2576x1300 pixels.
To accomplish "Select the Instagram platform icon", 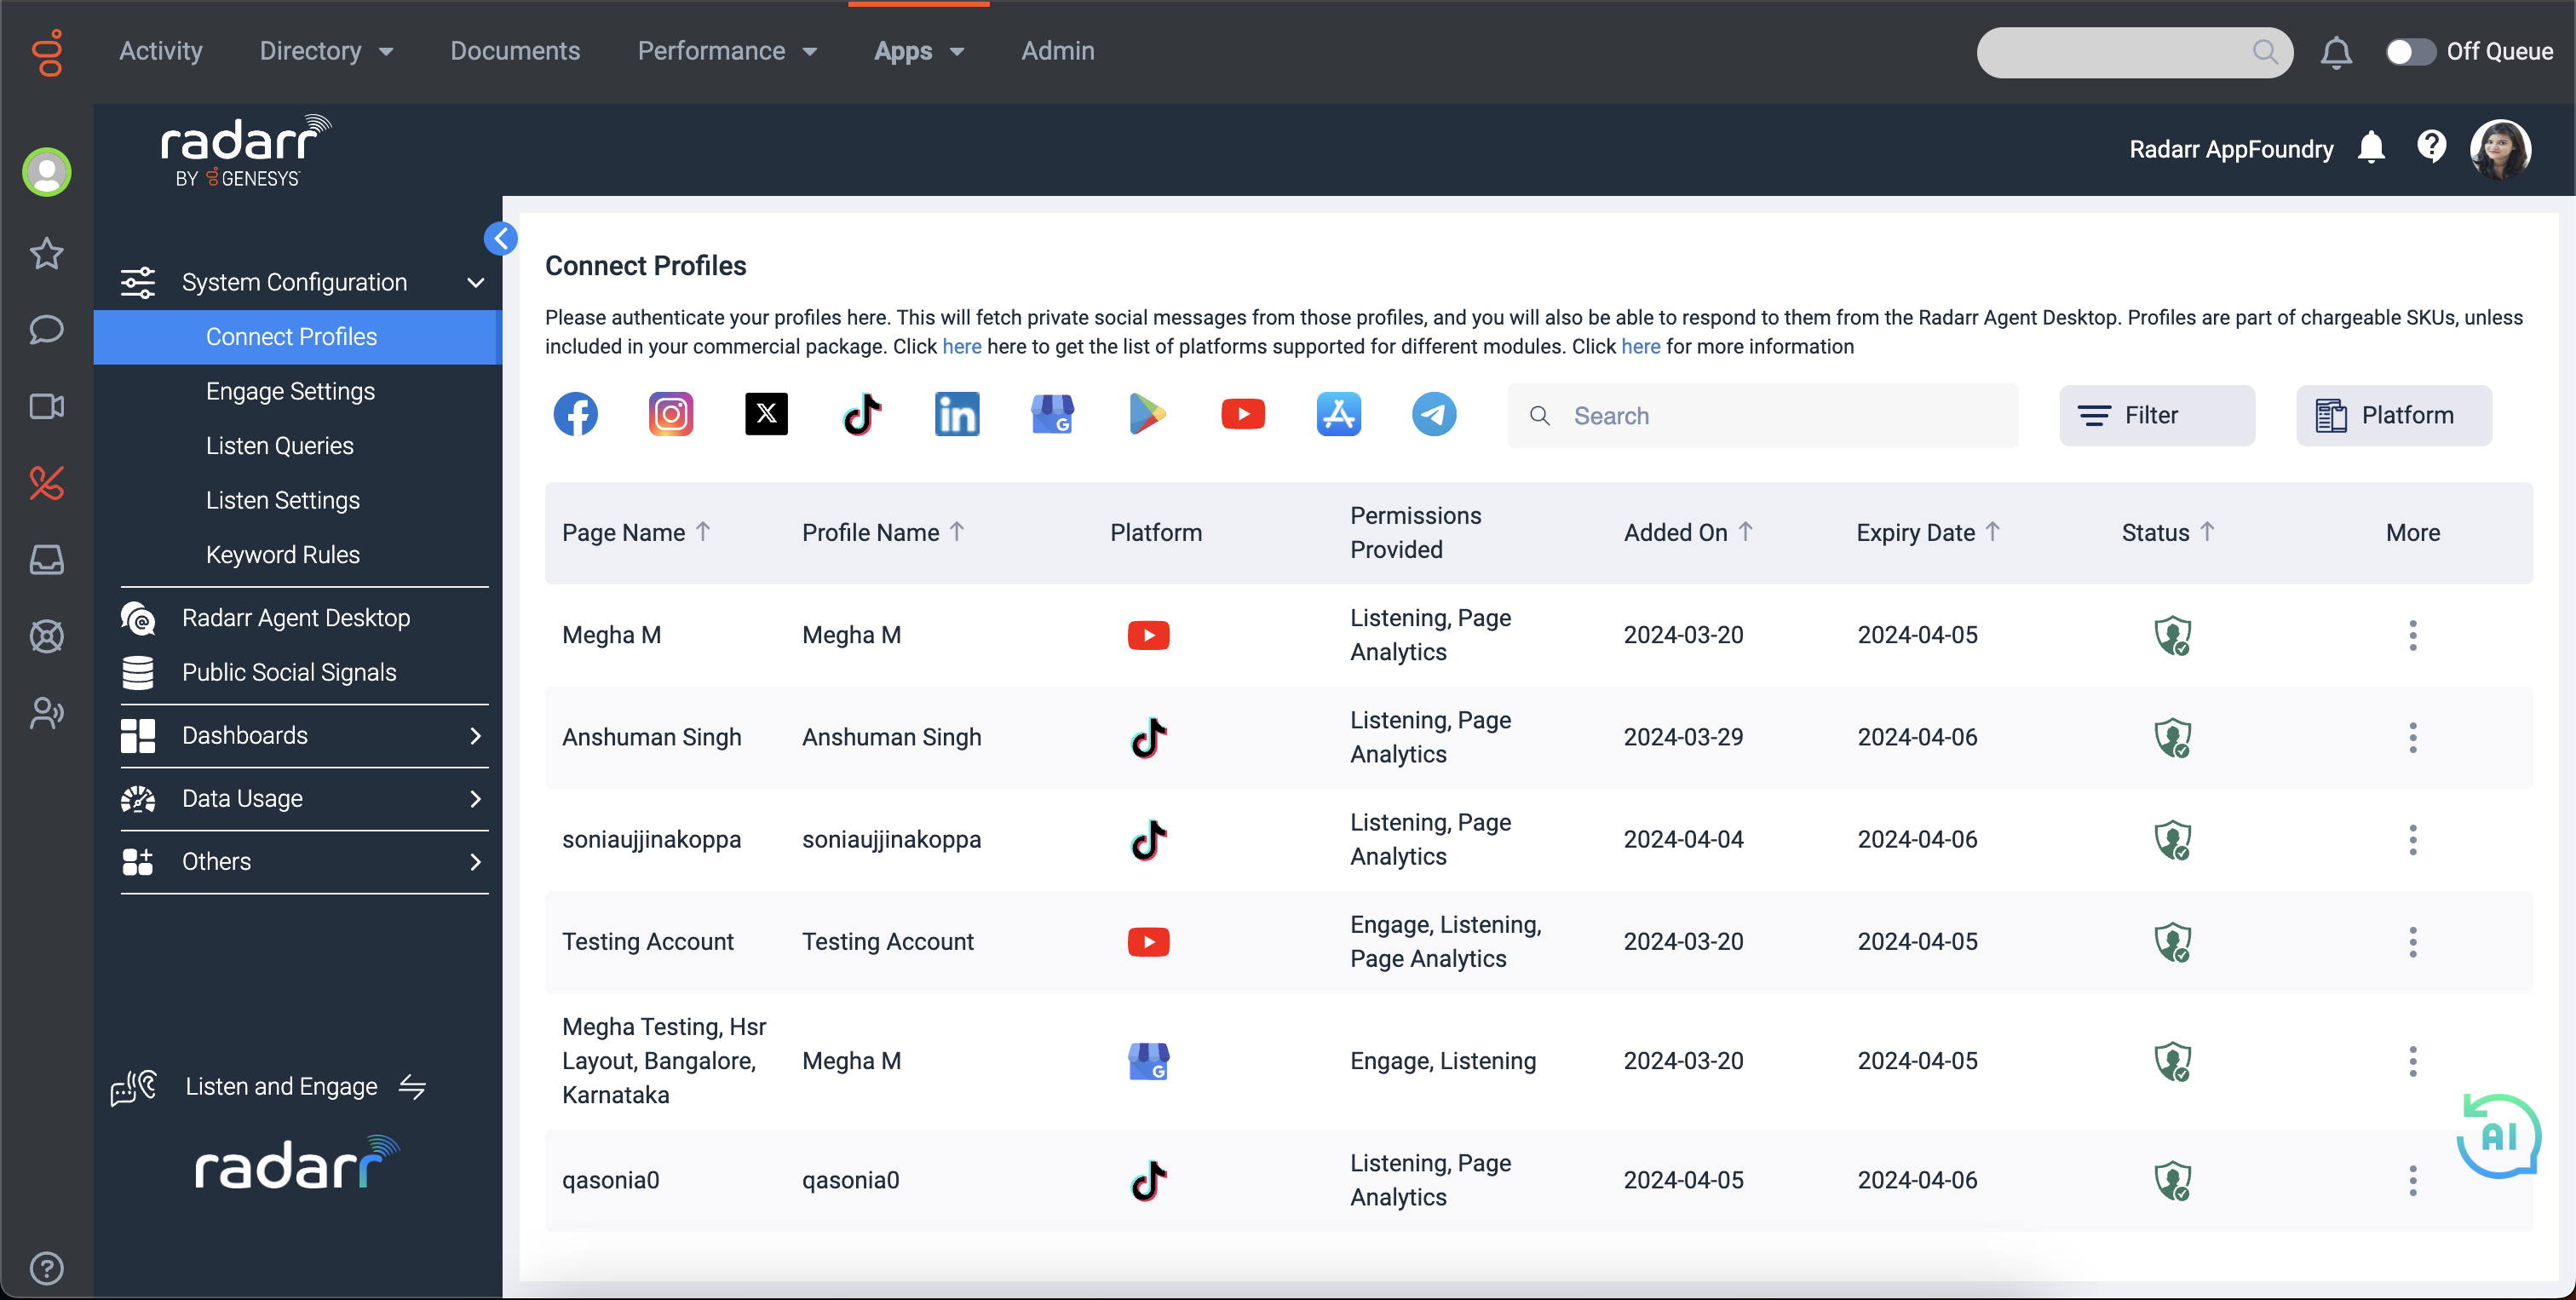I will tap(670, 414).
